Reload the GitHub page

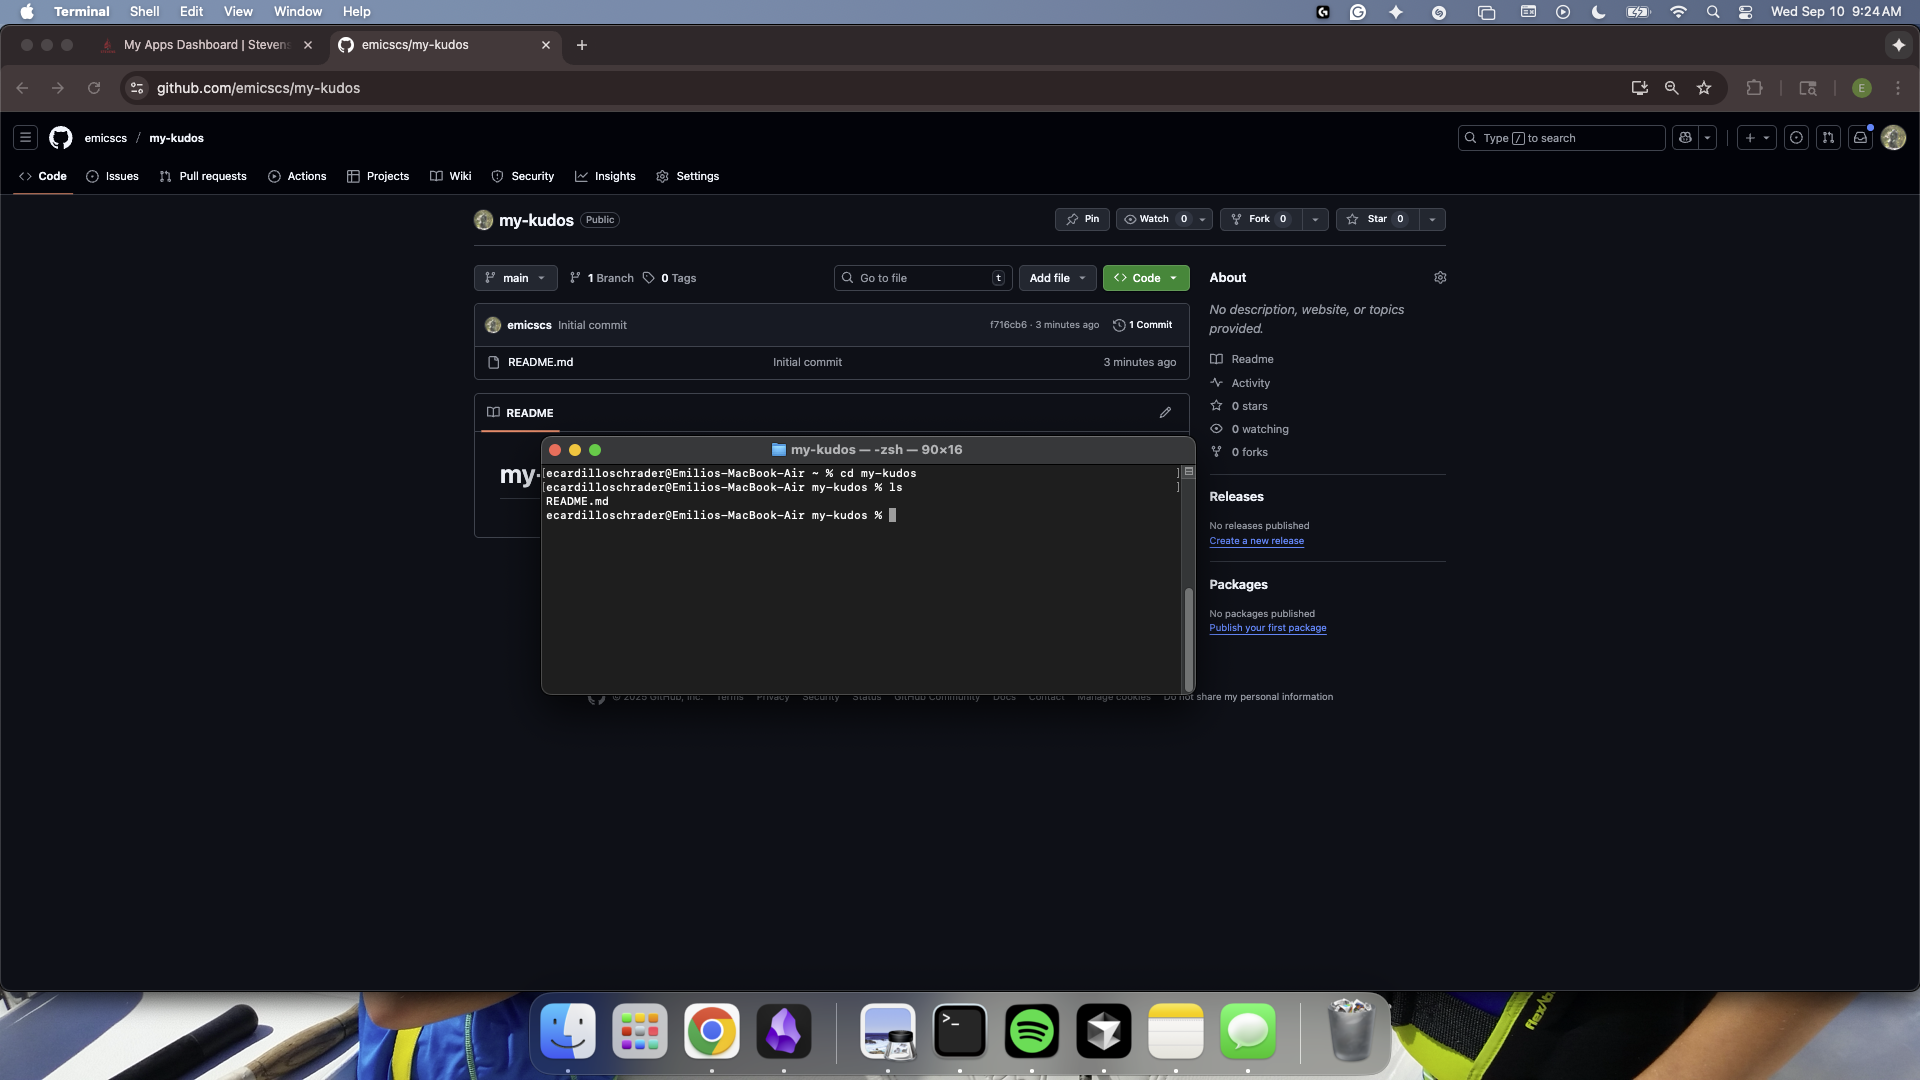pos(94,88)
